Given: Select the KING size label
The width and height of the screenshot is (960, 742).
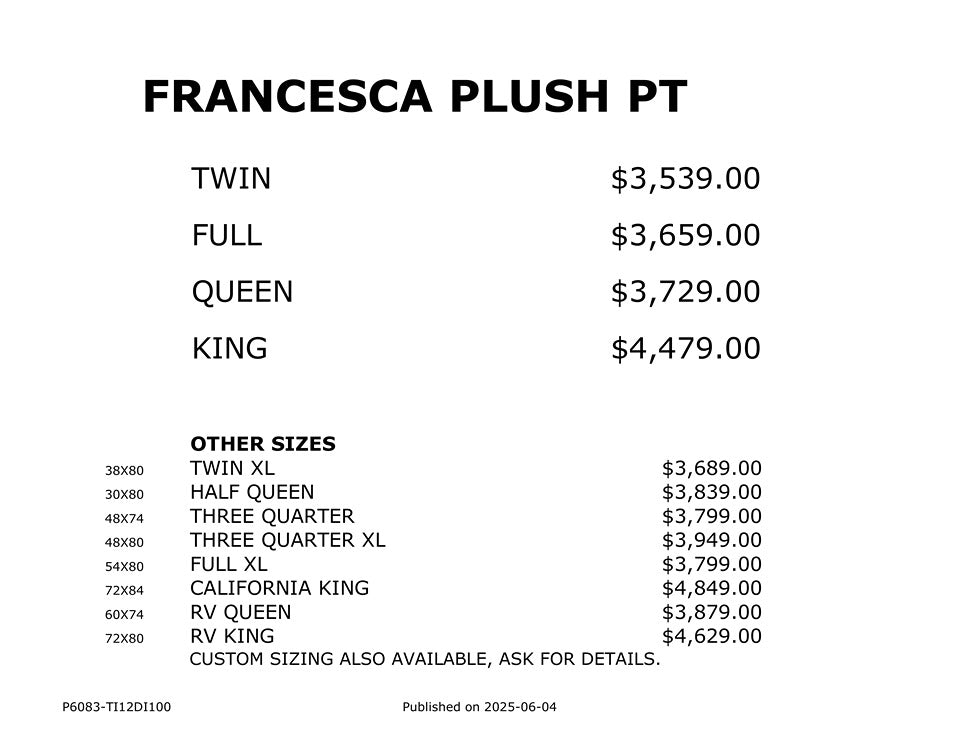Looking at the screenshot, I should click(x=229, y=349).
